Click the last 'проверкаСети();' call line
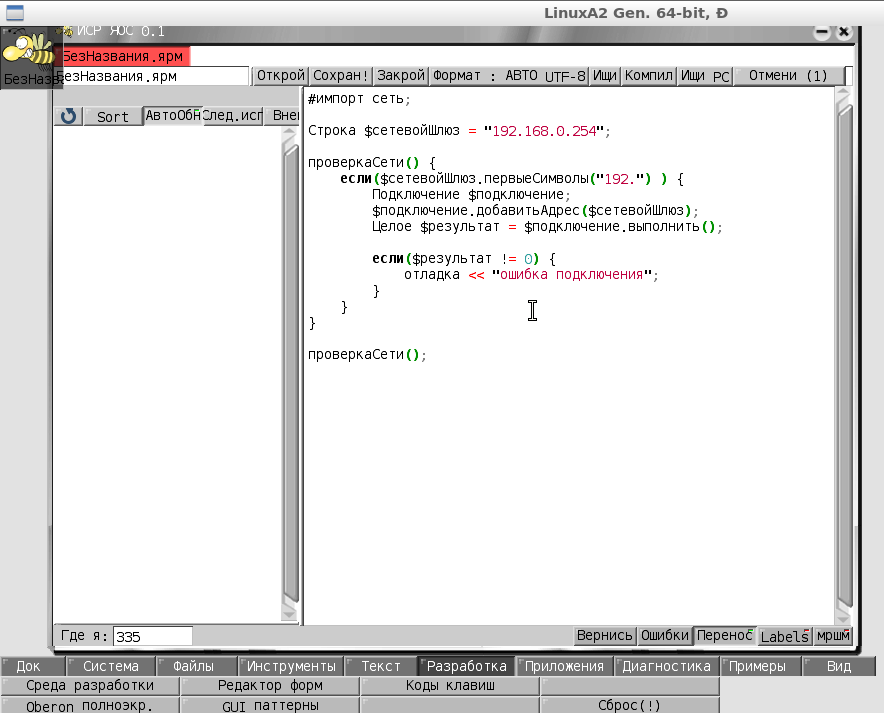 [366, 355]
